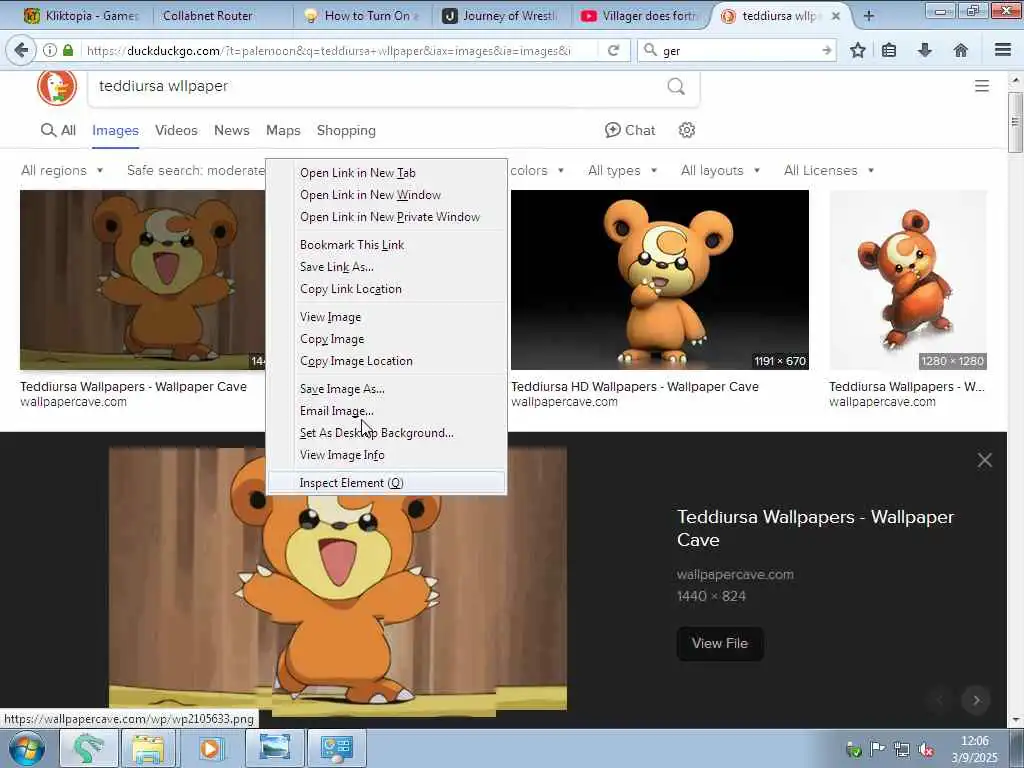Select Save Image As...
The height and width of the screenshot is (768, 1024).
387,389
